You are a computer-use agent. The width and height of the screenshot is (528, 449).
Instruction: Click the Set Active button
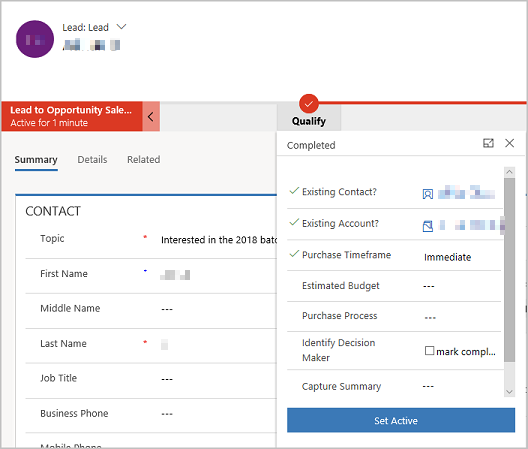(x=401, y=420)
